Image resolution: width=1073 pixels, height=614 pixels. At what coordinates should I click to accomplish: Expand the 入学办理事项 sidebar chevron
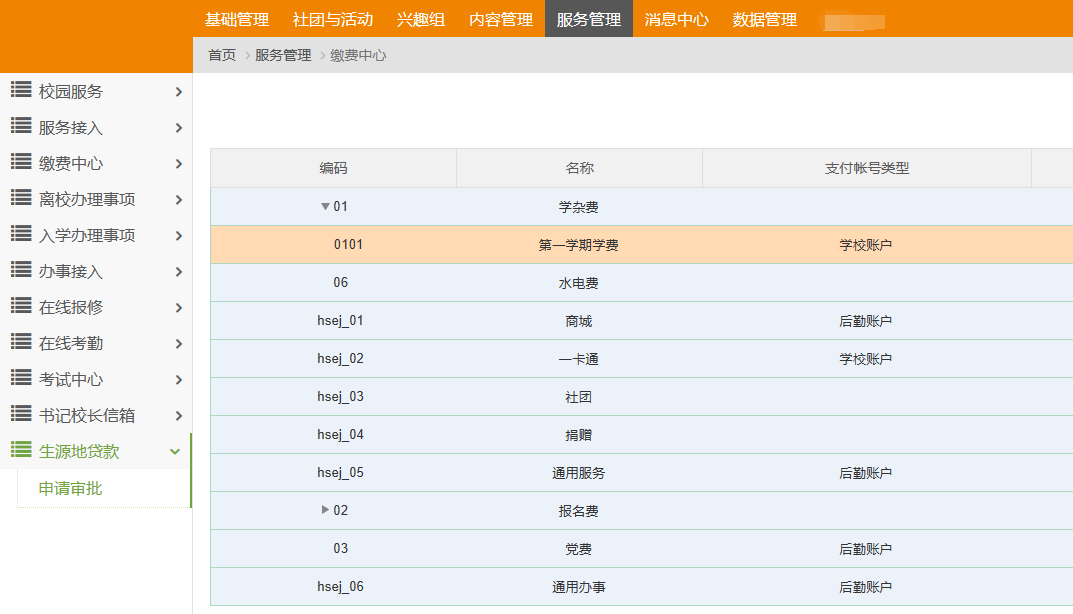178,236
